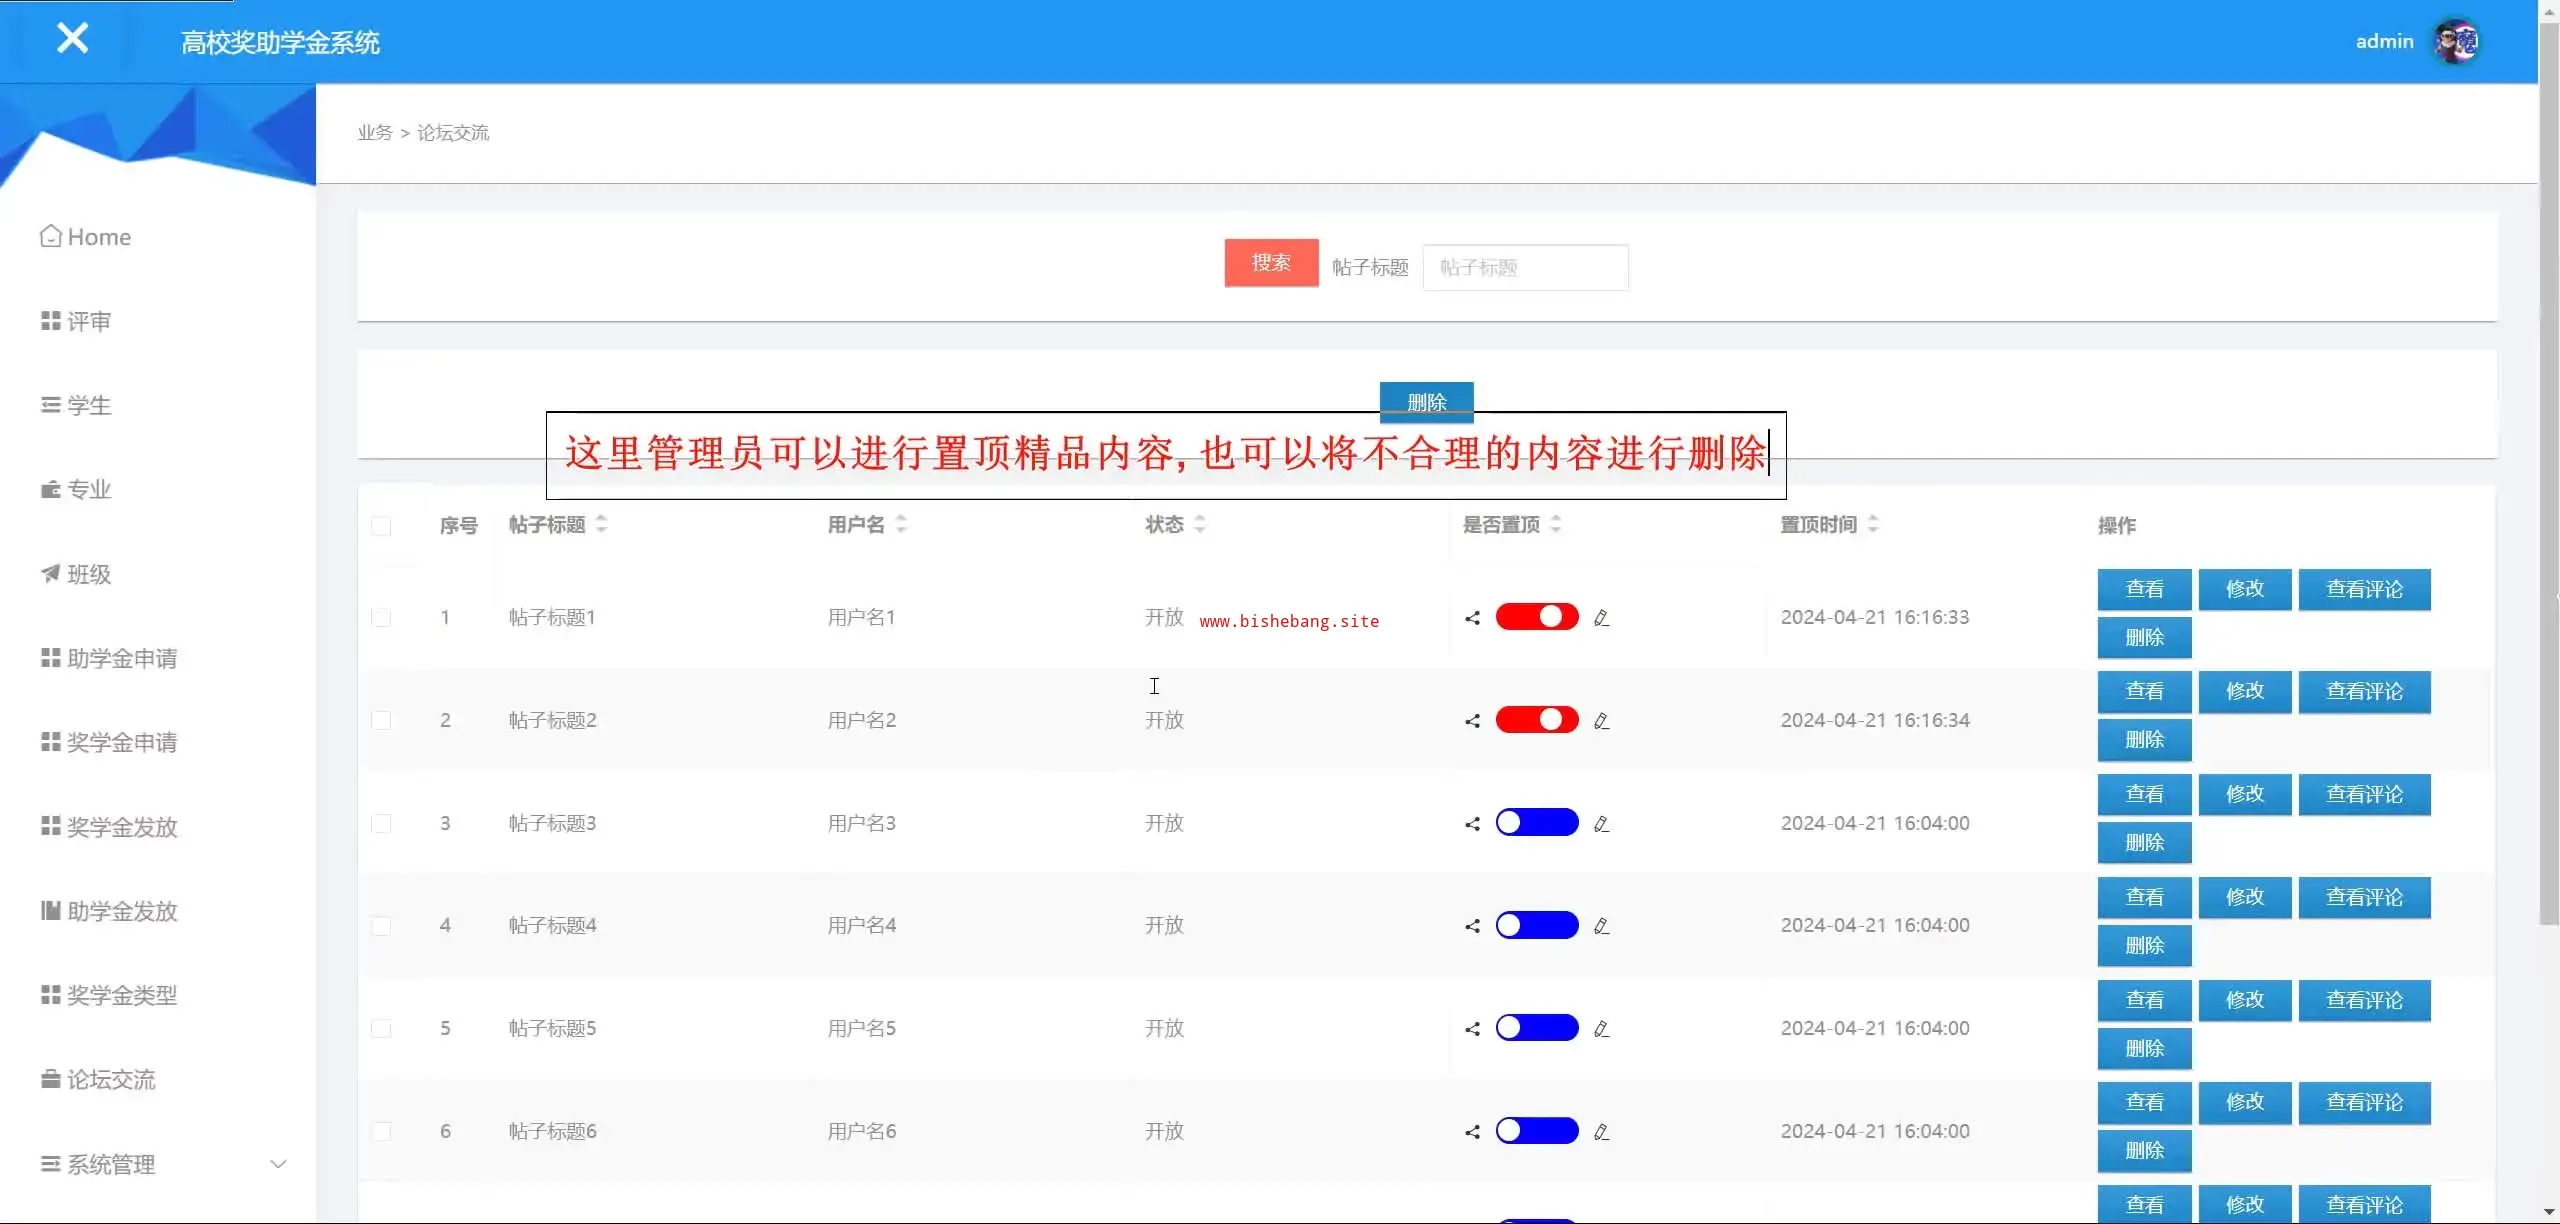Image resolution: width=2560 pixels, height=1224 pixels.
Task: Check the select-all checkbox in table header
Action: (381, 526)
